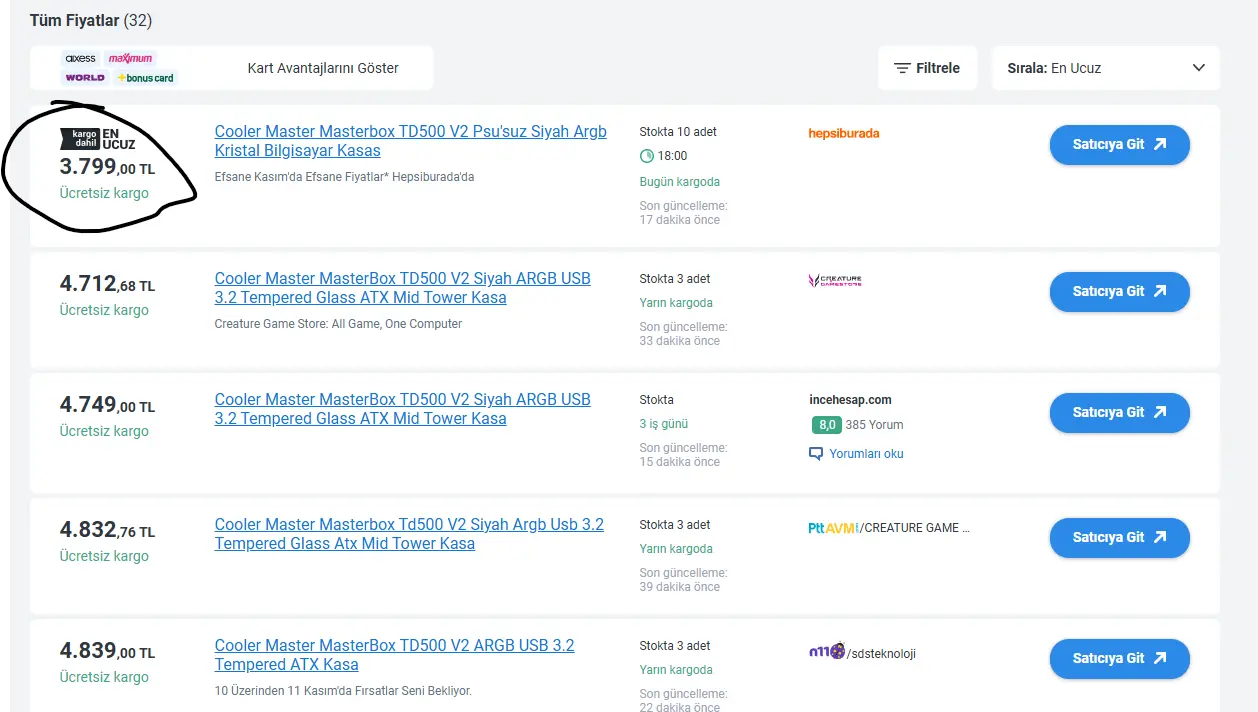Click the comment bubble icon beside Yorumları oku
Image resolution: width=1258 pixels, height=712 pixels.
click(x=815, y=454)
